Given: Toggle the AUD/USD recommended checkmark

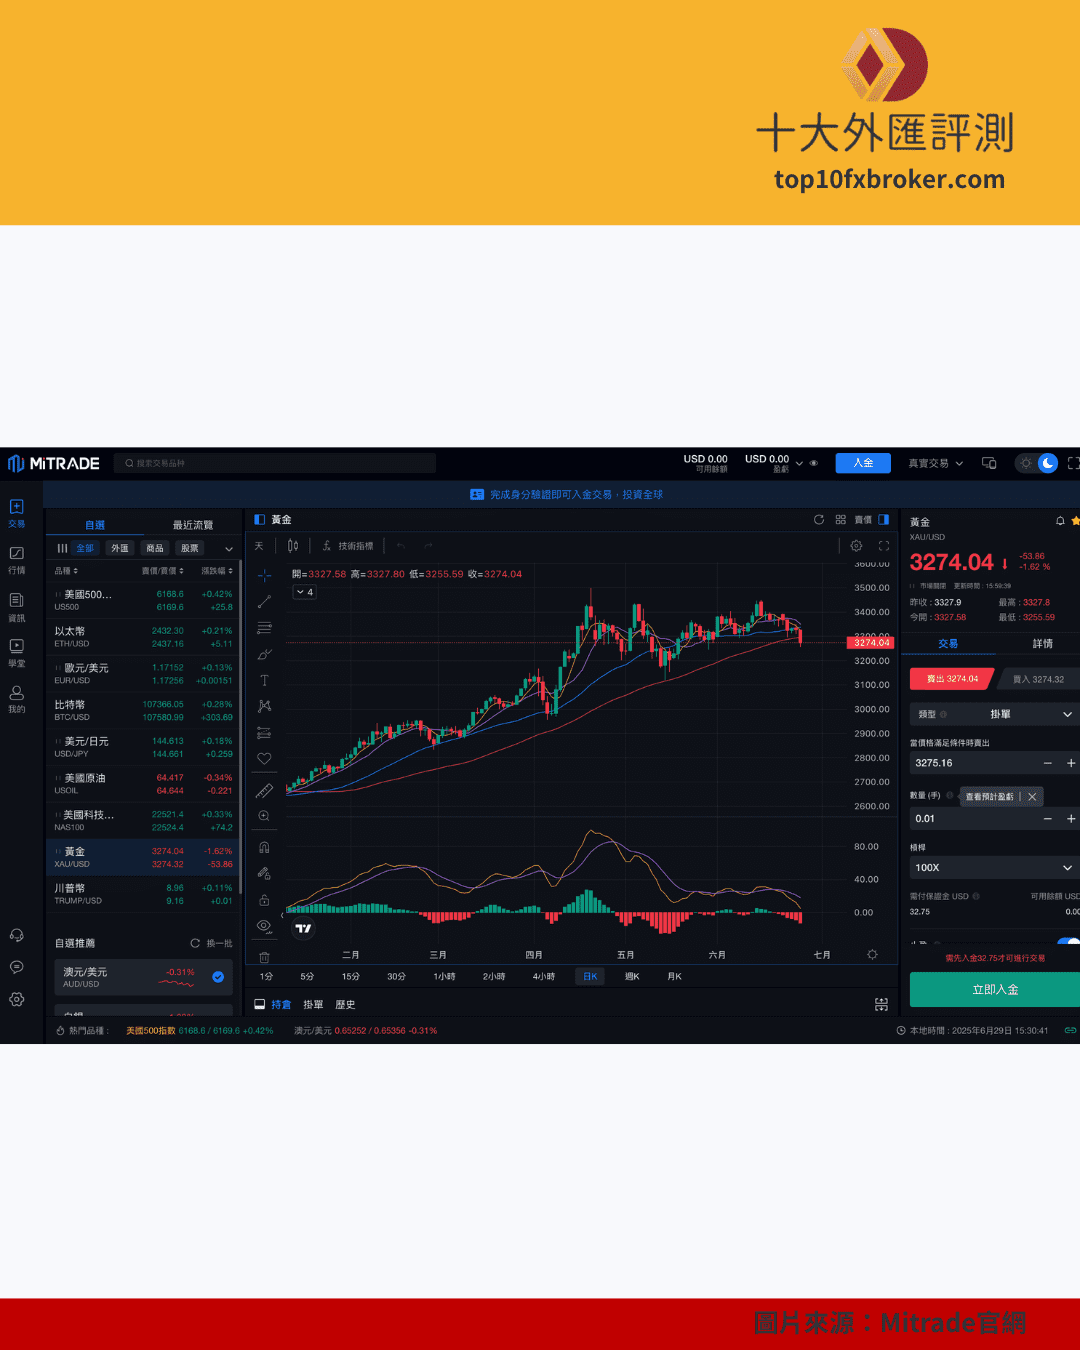Looking at the screenshot, I should coord(218,977).
